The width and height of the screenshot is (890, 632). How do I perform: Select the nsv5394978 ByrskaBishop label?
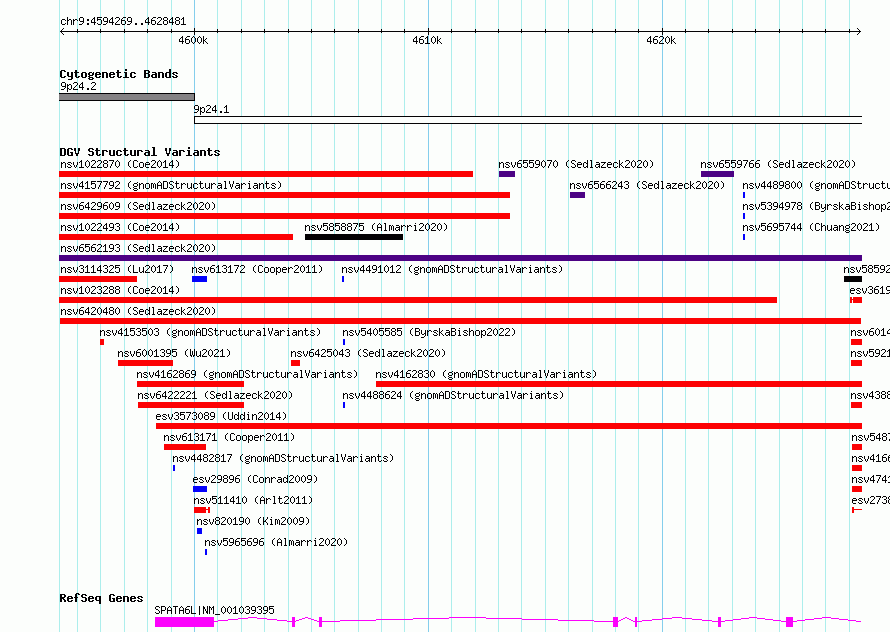click(816, 206)
